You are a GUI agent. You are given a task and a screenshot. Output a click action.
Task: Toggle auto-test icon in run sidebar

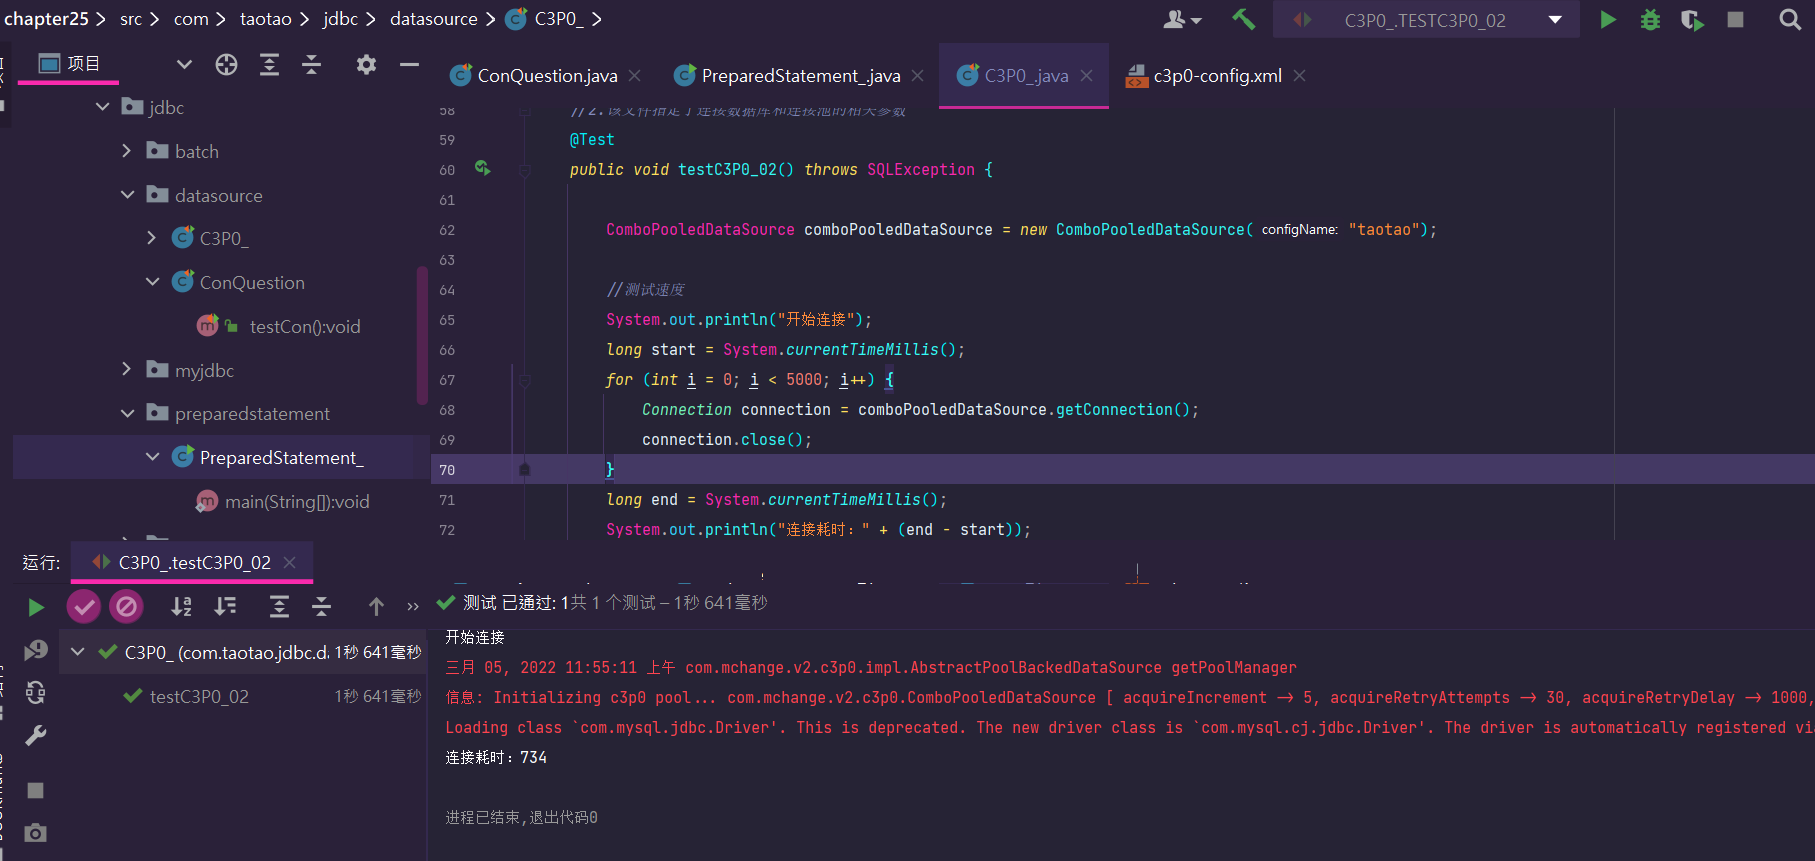click(x=36, y=692)
